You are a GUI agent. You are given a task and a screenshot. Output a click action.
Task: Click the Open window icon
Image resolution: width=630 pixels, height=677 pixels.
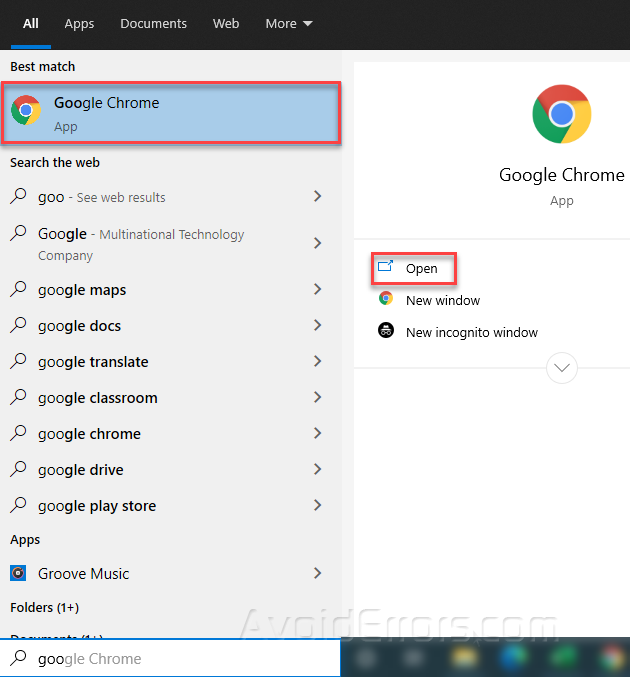[385, 266]
